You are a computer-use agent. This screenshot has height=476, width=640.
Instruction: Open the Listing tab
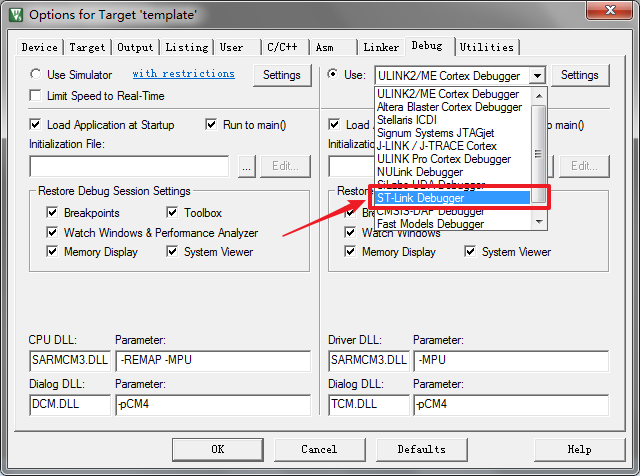coord(187,47)
